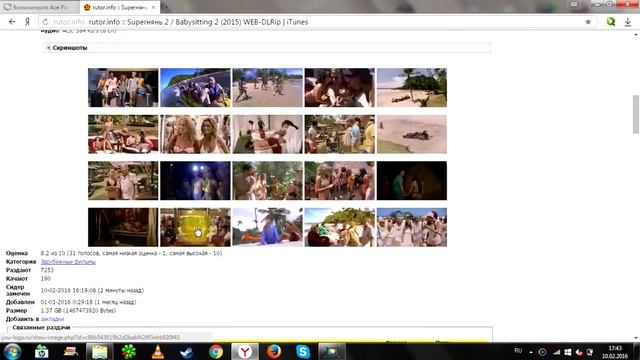Open screenshot of people running on beach
Image resolution: width=640 pixels, height=360 pixels.
point(267,87)
